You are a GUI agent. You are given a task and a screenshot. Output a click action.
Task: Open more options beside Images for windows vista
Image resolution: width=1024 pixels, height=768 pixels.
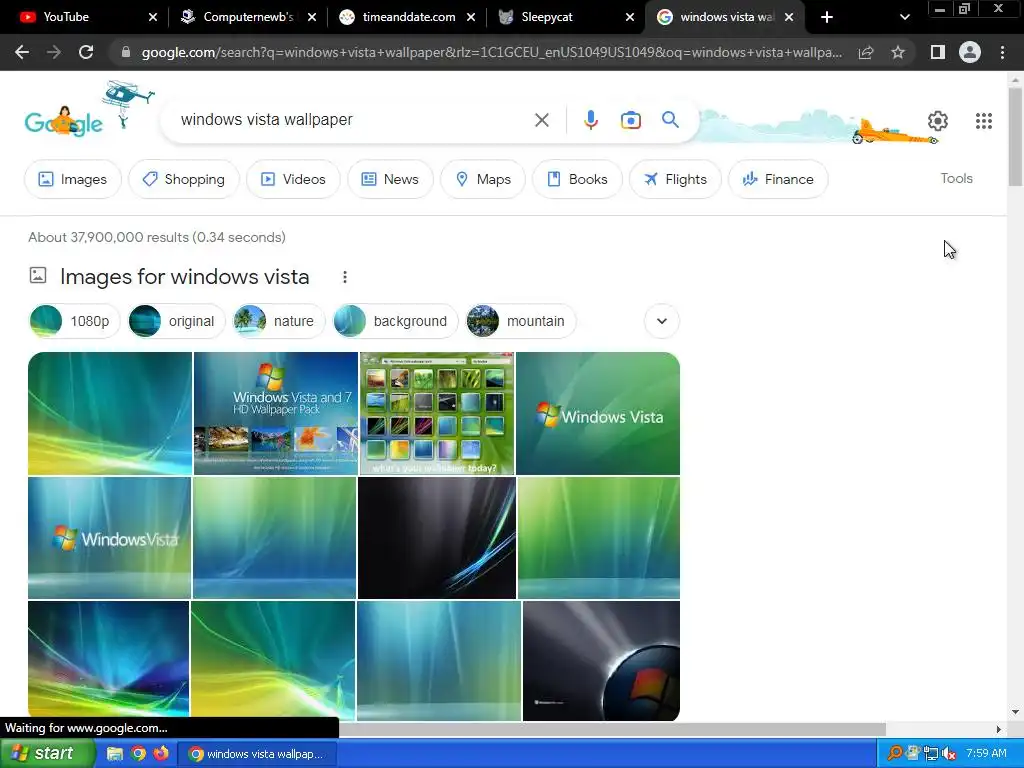point(345,278)
